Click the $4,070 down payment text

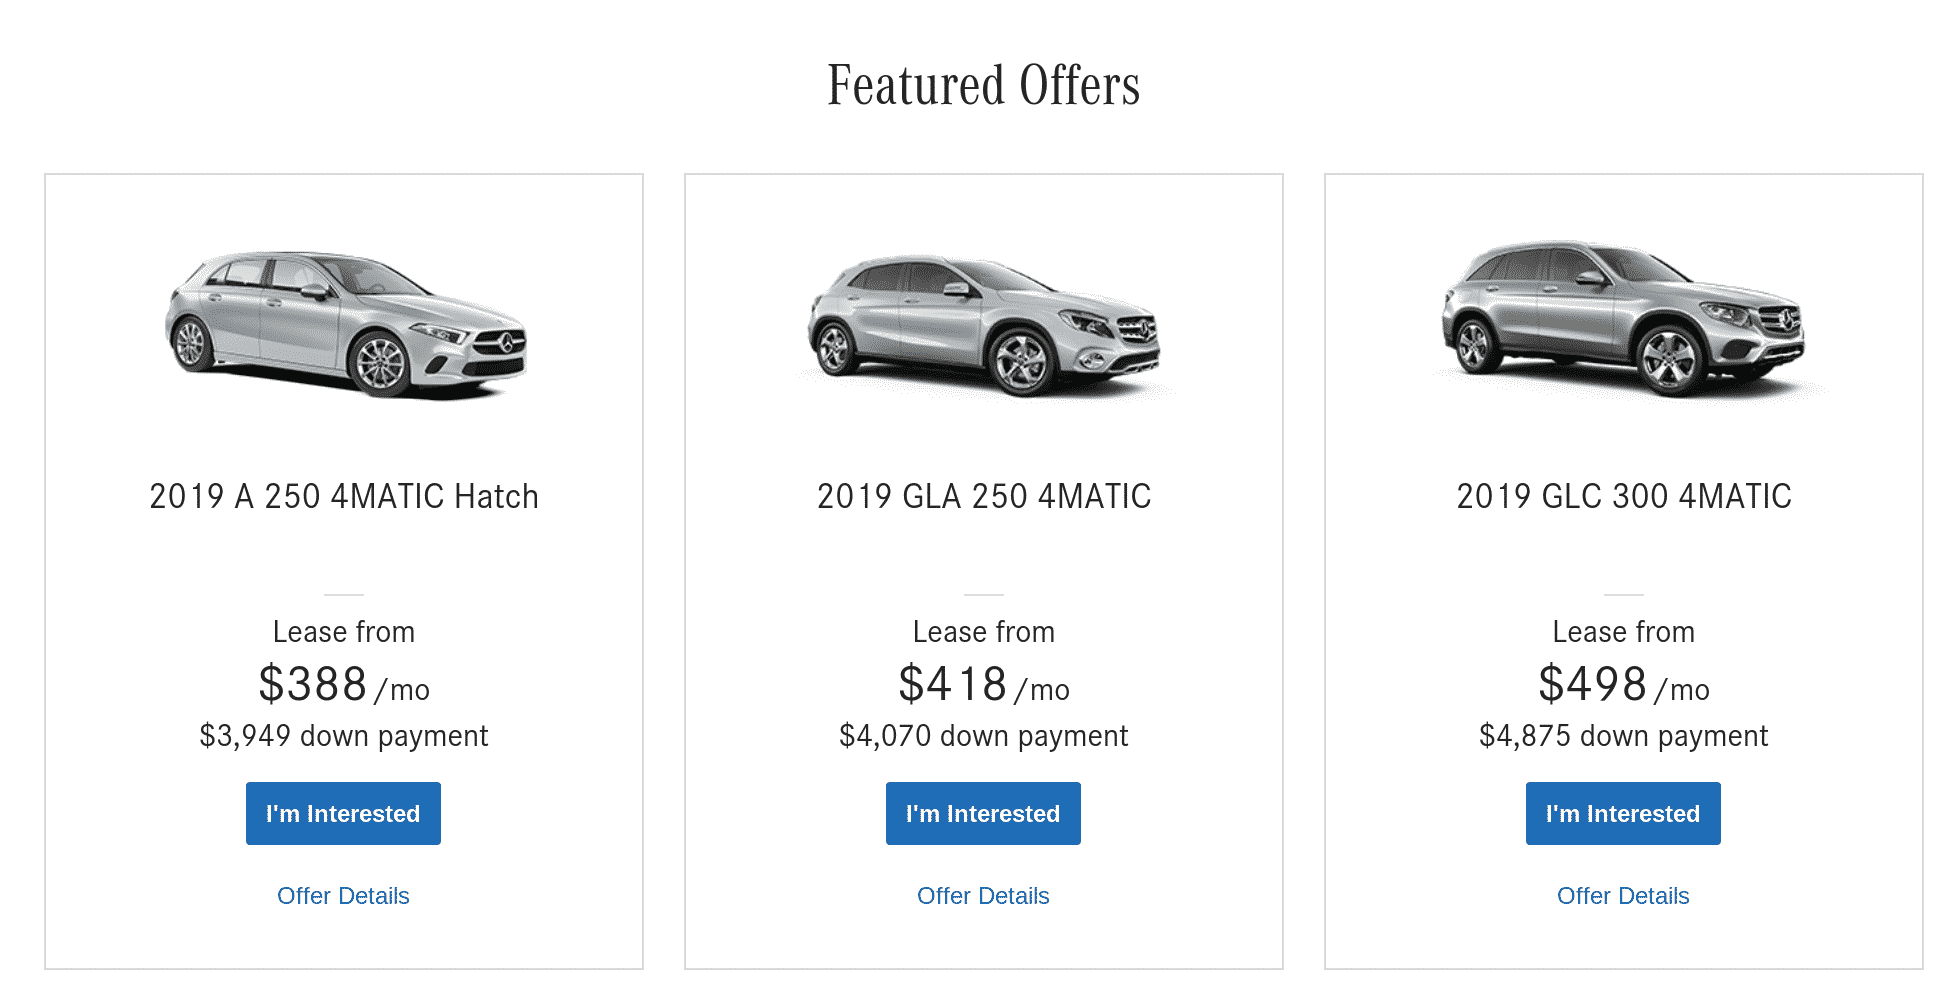pyautogui.click(x=984, y=736)
